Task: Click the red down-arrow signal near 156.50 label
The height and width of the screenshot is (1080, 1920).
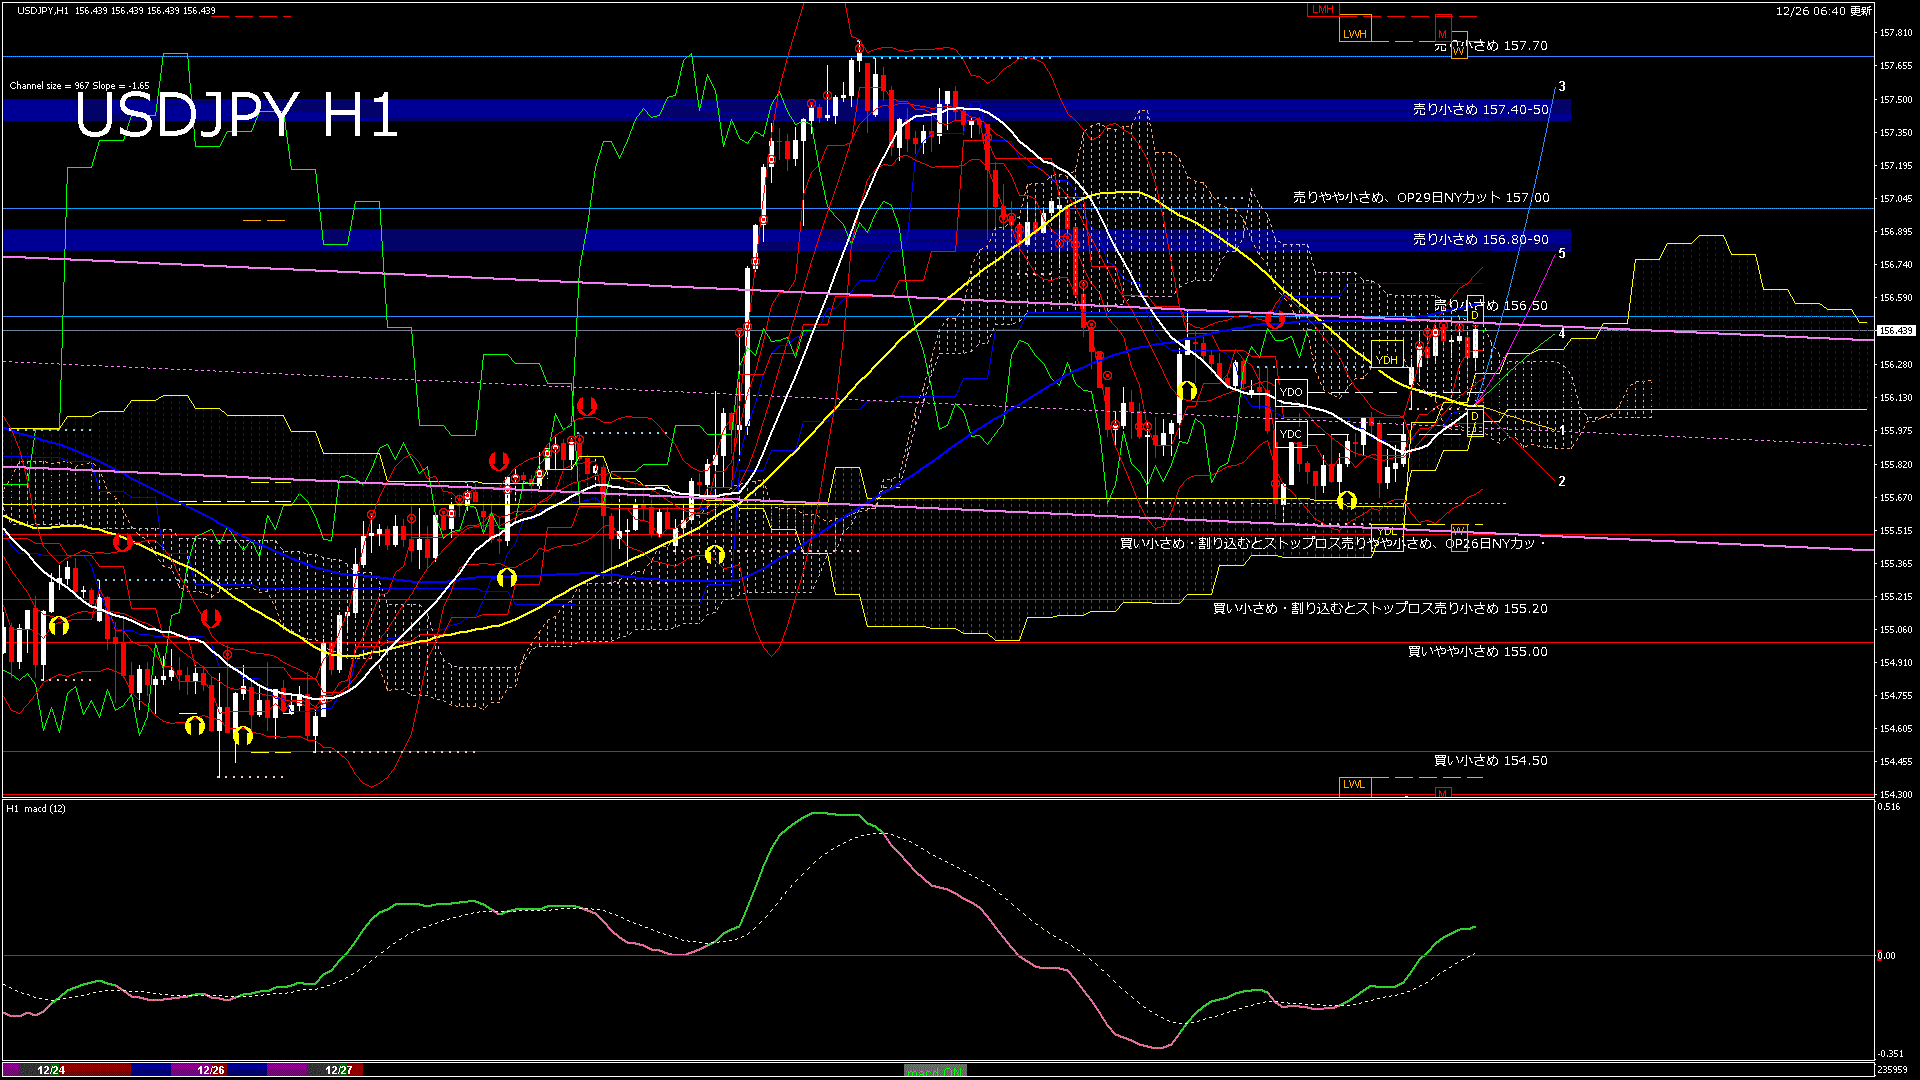Action: pos(1275,320)
